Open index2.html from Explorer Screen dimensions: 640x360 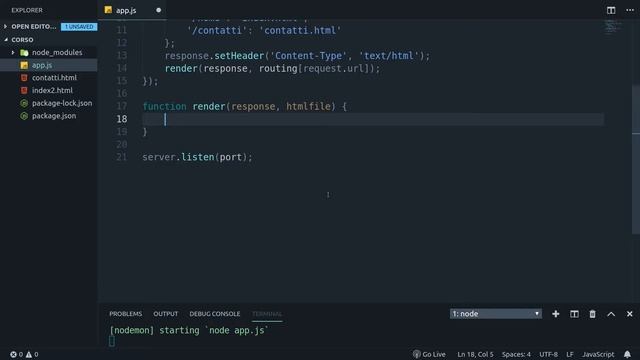tap(52, 90)
